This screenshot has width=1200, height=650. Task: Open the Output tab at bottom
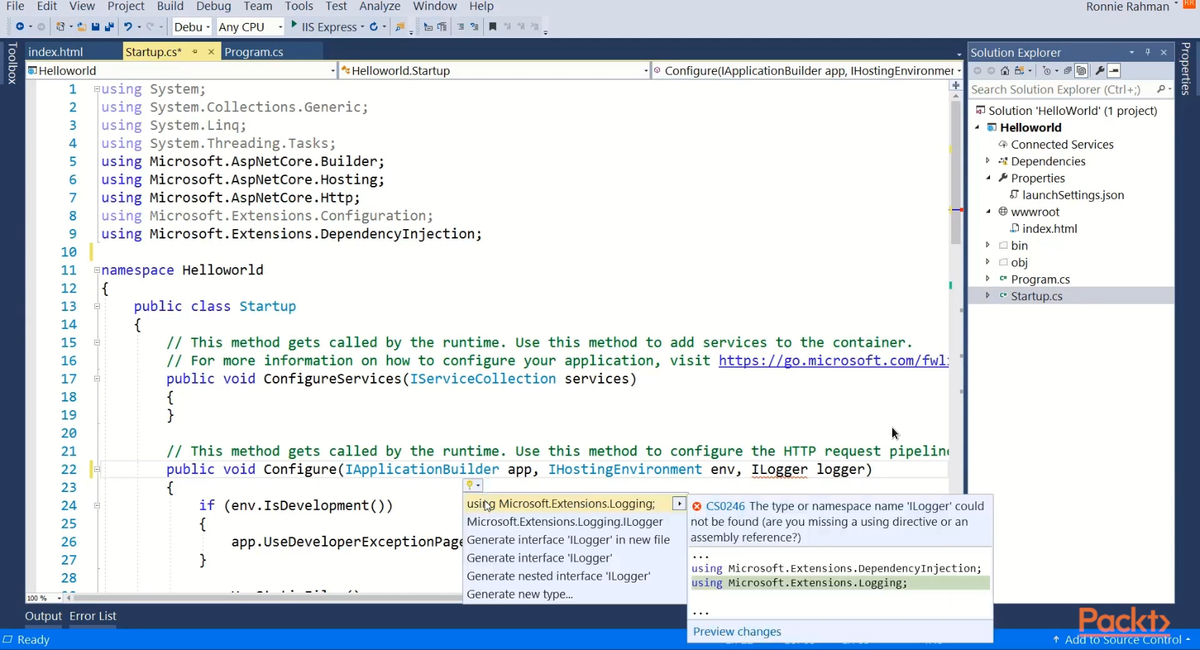coord(43,616)
